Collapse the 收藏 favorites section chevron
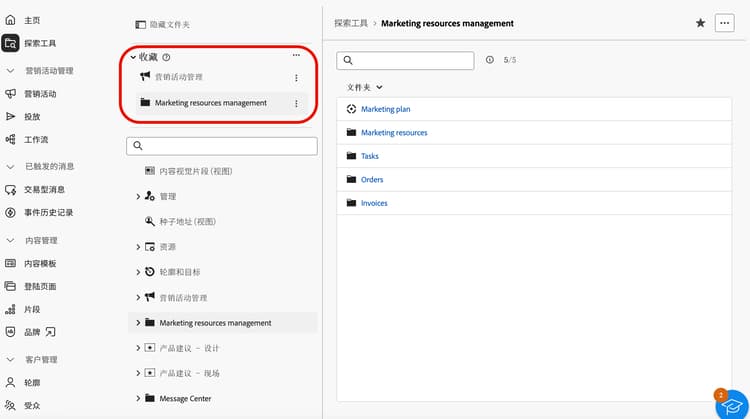This screenshot has height=419, width=750. [133, 57]
